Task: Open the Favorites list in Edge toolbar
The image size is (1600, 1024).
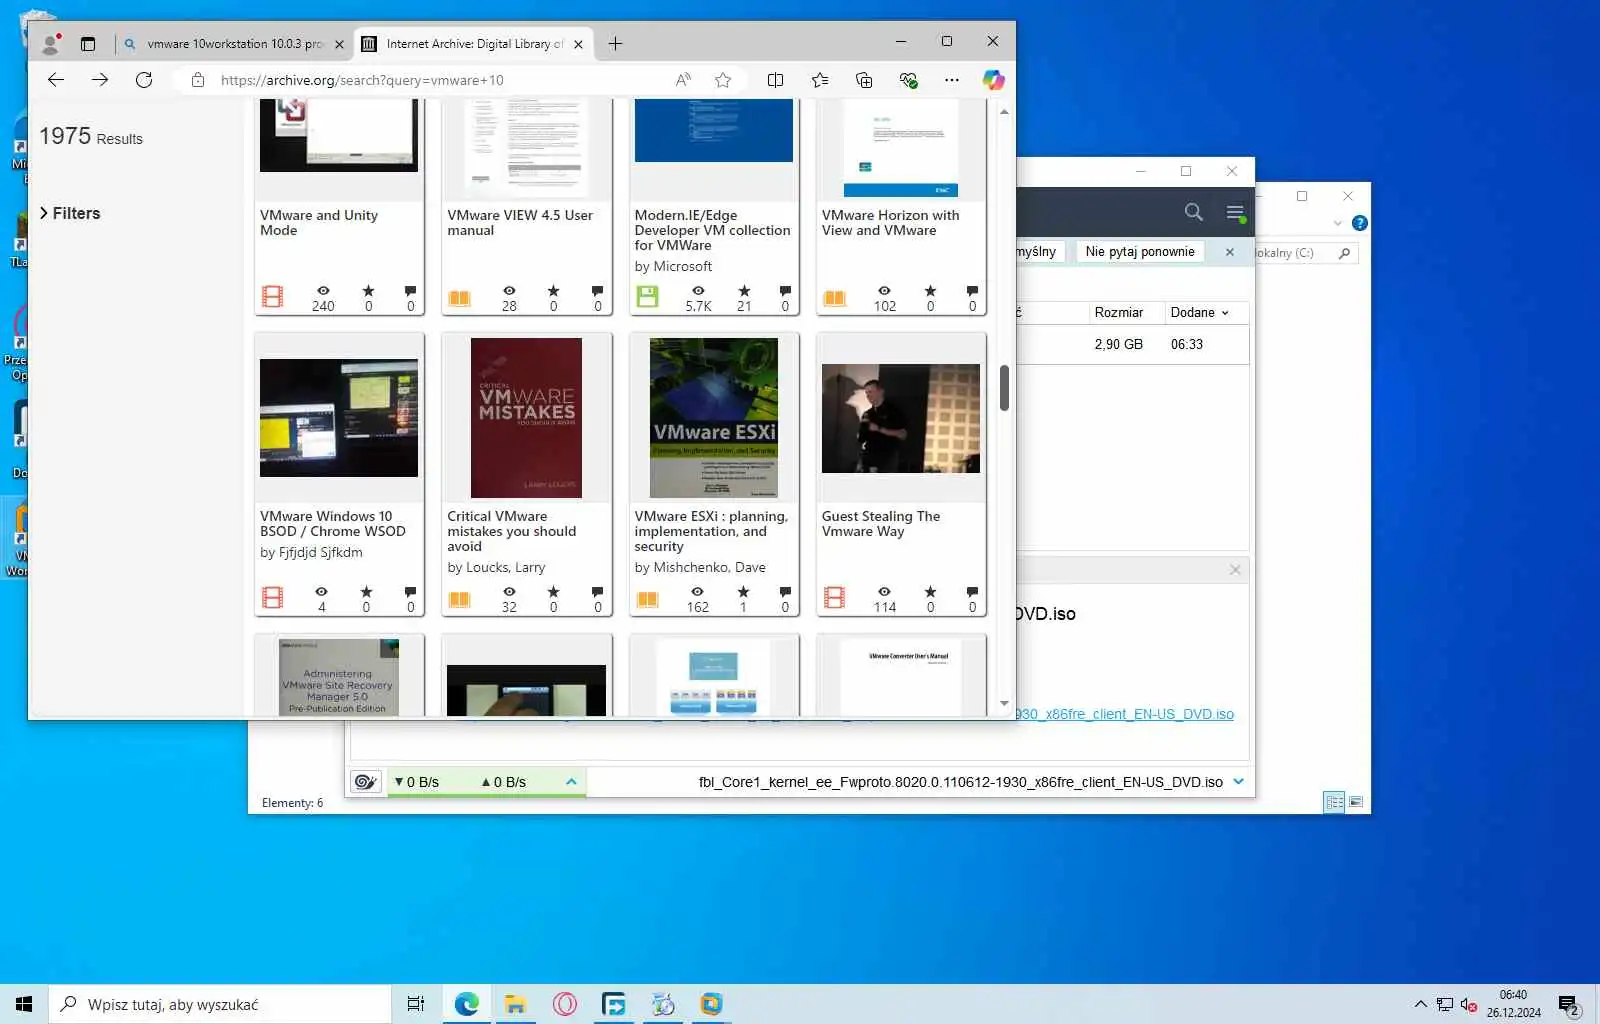Action: (820, 80)
